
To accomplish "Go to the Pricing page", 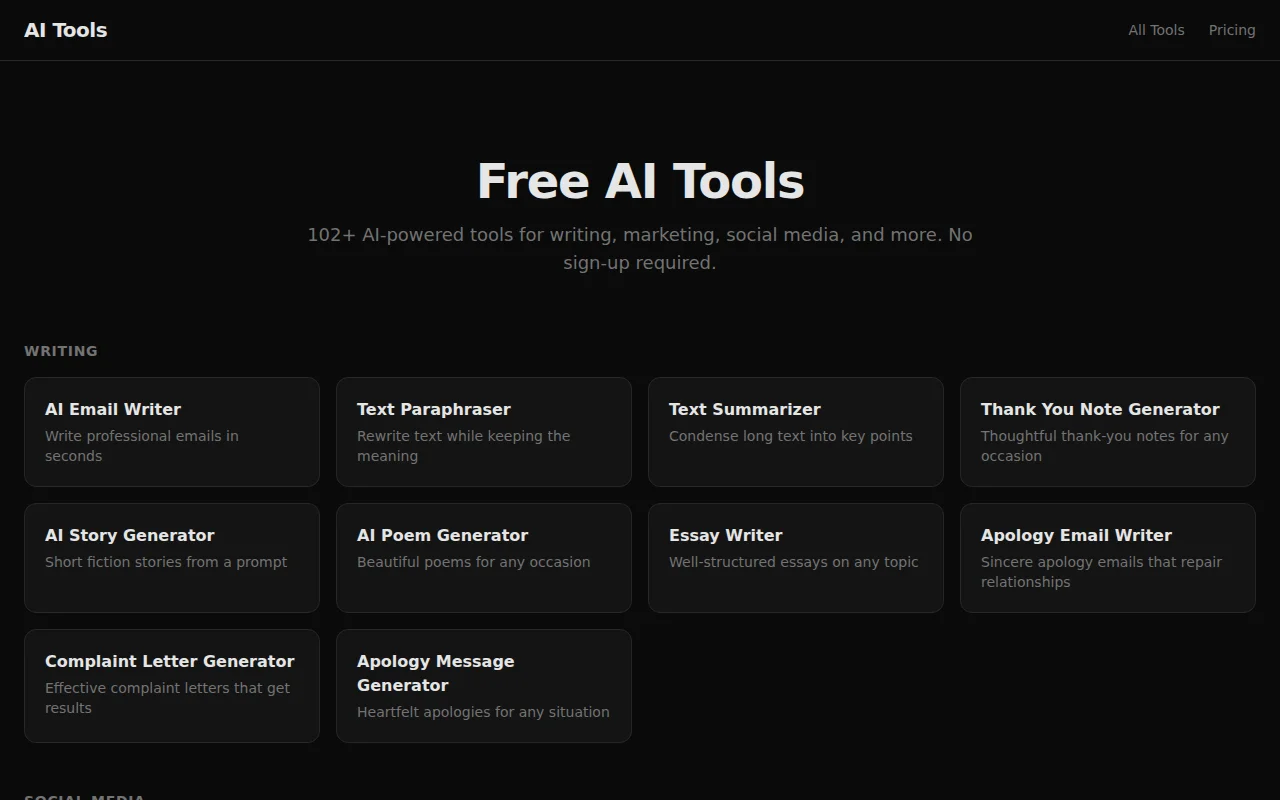I will tap(1232, 30).
